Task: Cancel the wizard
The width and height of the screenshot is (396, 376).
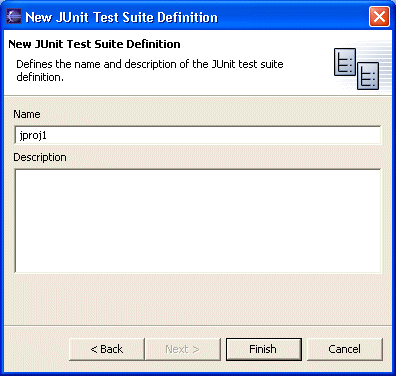Action: pos(345,349)
